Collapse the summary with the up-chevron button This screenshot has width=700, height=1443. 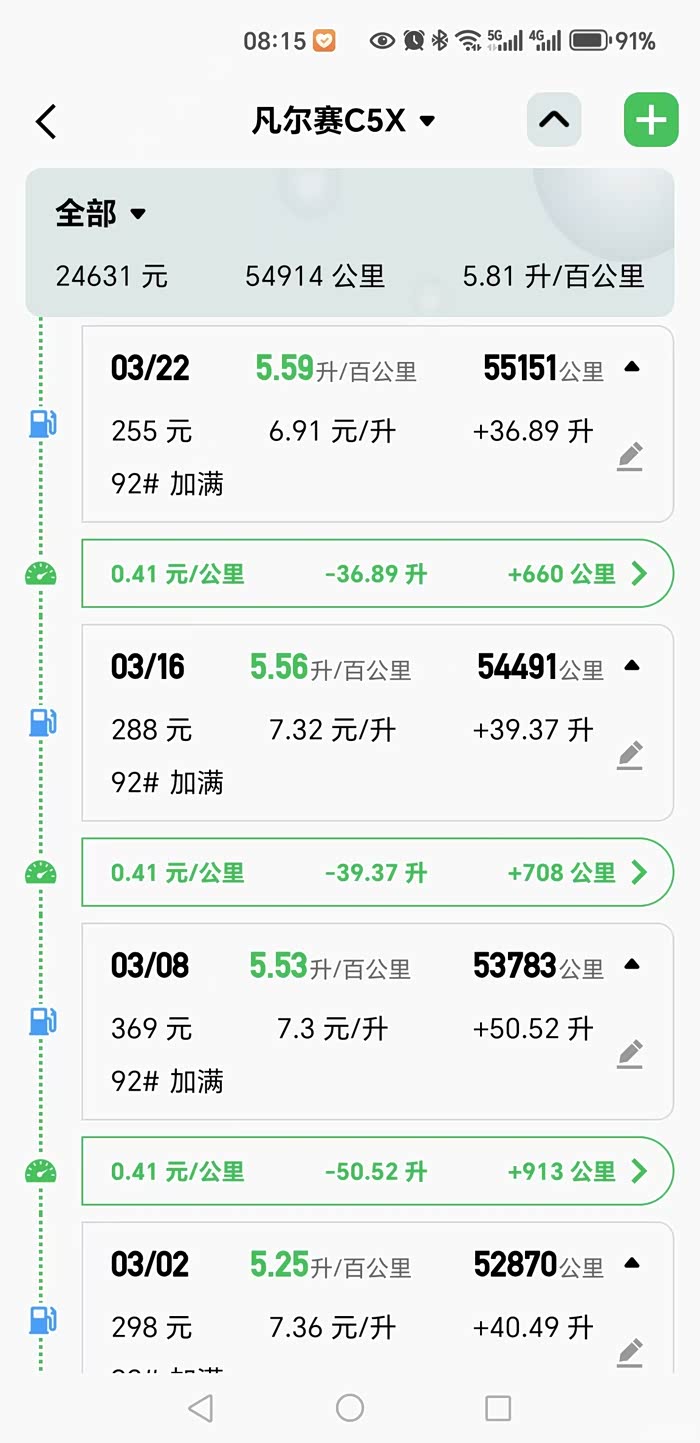553,121
